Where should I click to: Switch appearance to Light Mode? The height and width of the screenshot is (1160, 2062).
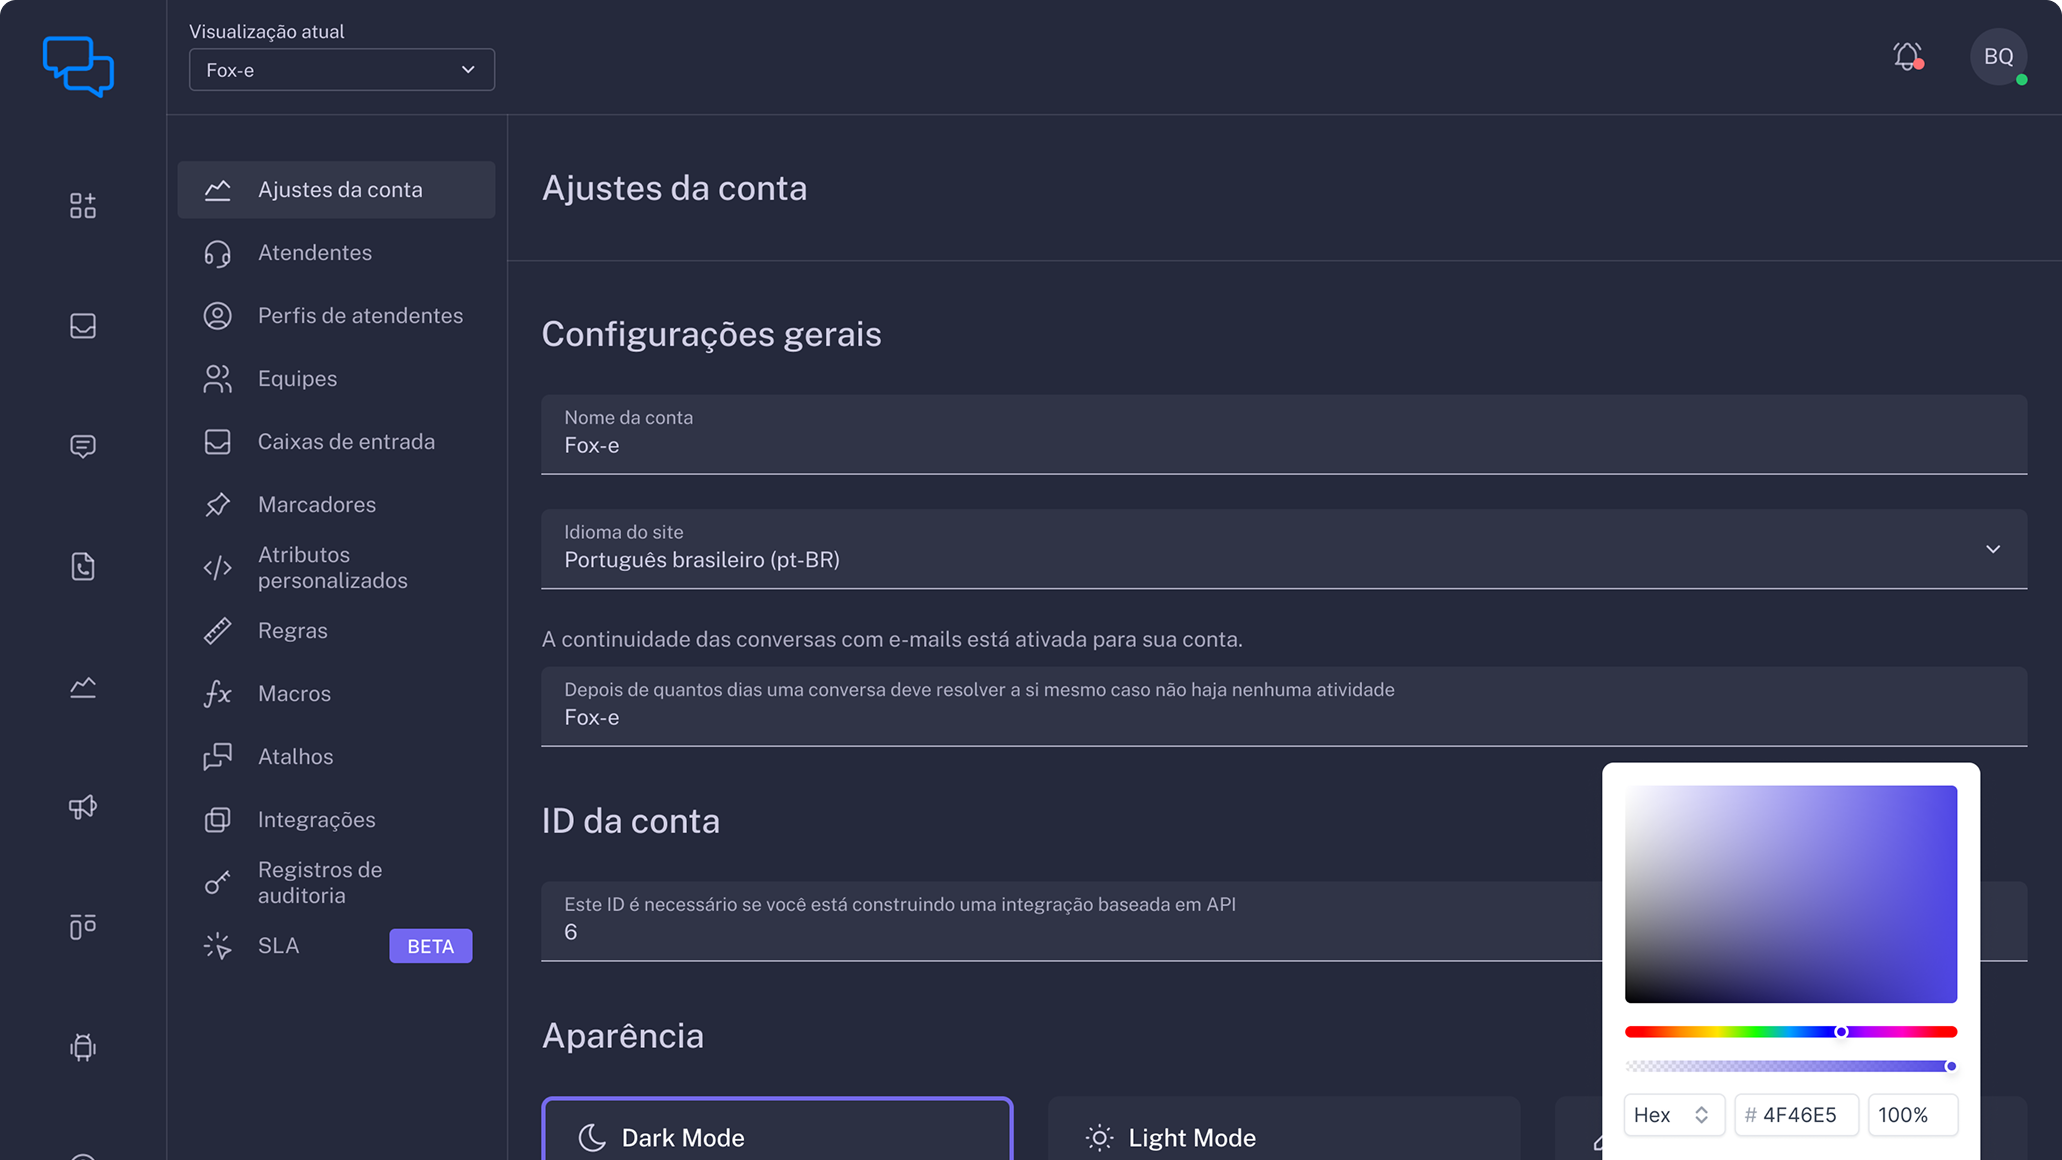click(1283, 1135)
